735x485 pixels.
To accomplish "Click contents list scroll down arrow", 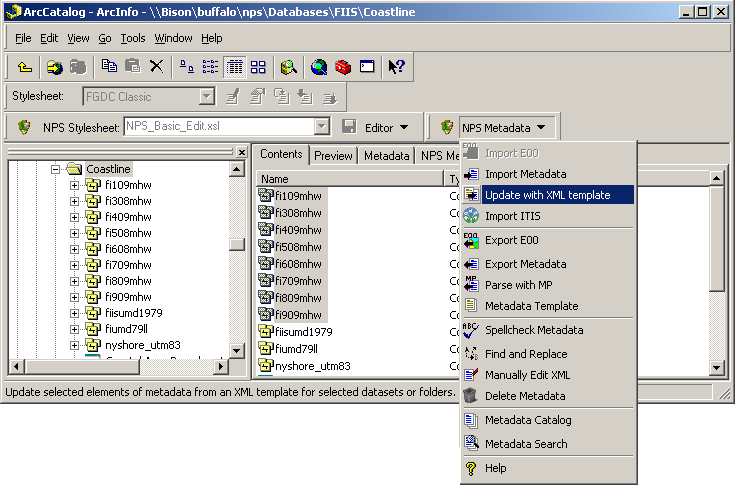I will (716, 367).
